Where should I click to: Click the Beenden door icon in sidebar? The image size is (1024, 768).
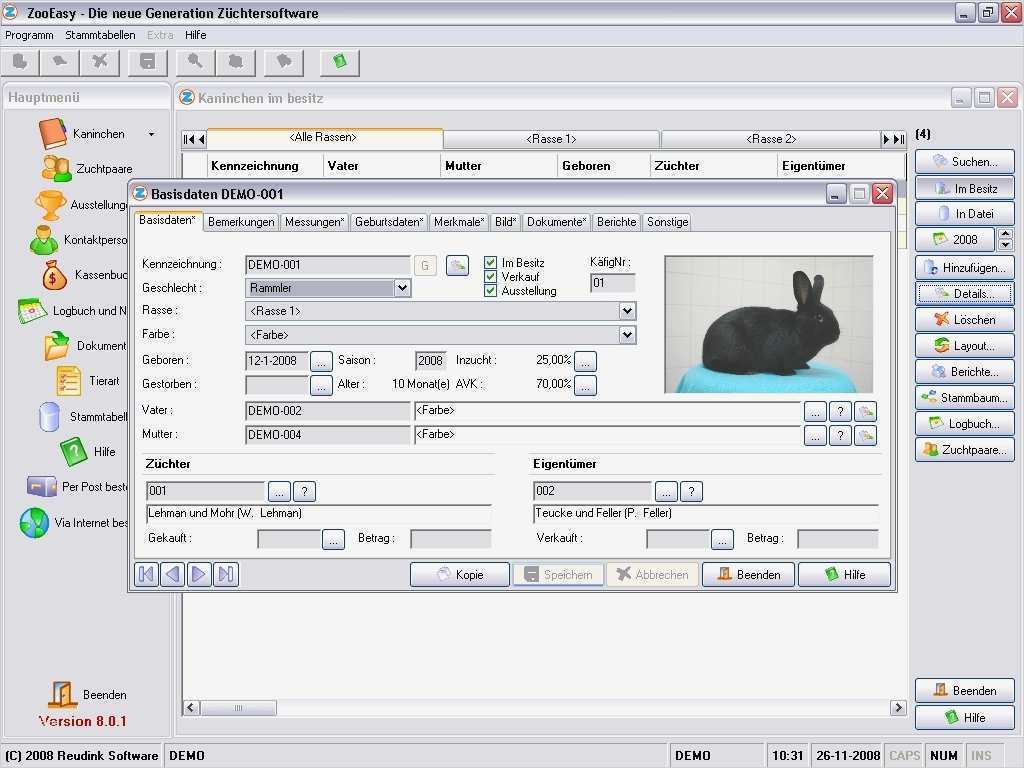coord(62,694)
